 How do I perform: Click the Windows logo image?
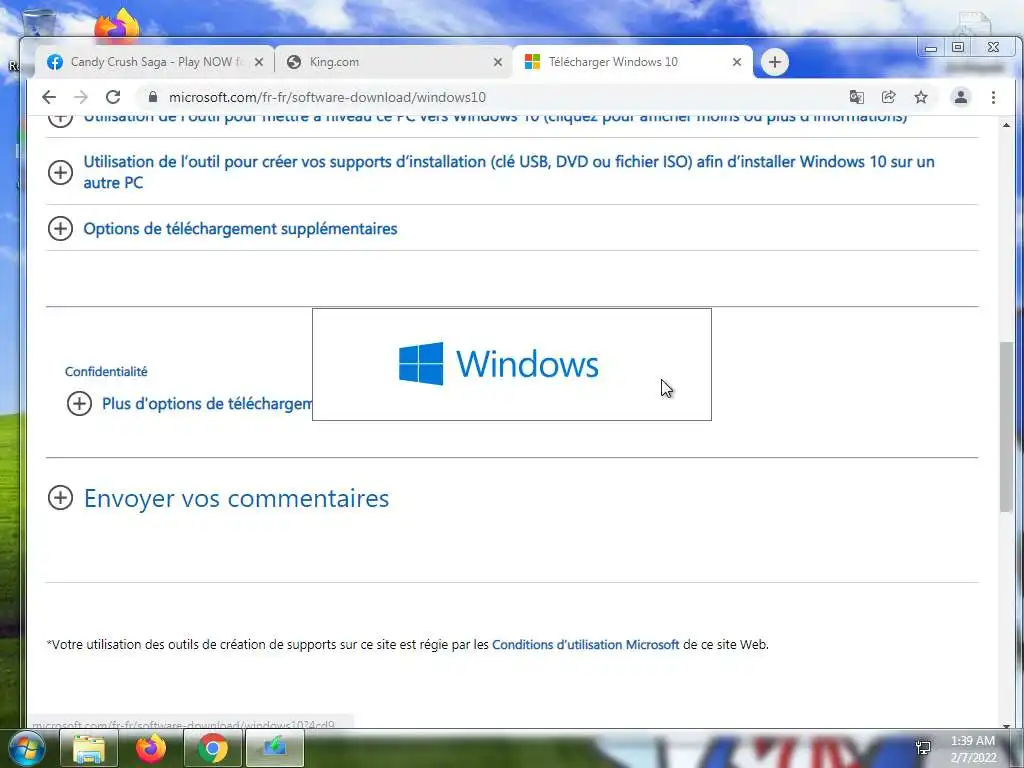498,364
